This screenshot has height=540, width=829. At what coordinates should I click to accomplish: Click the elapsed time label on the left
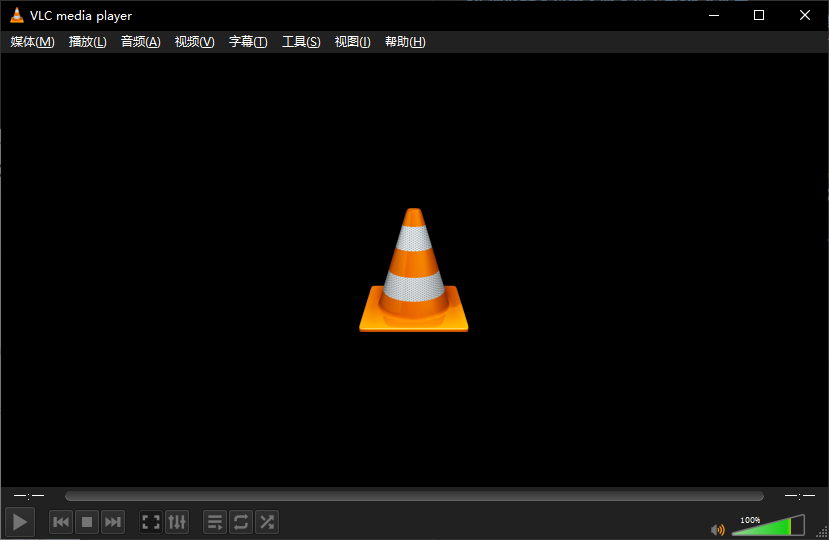pyautogui.click(x=29, y=496)
